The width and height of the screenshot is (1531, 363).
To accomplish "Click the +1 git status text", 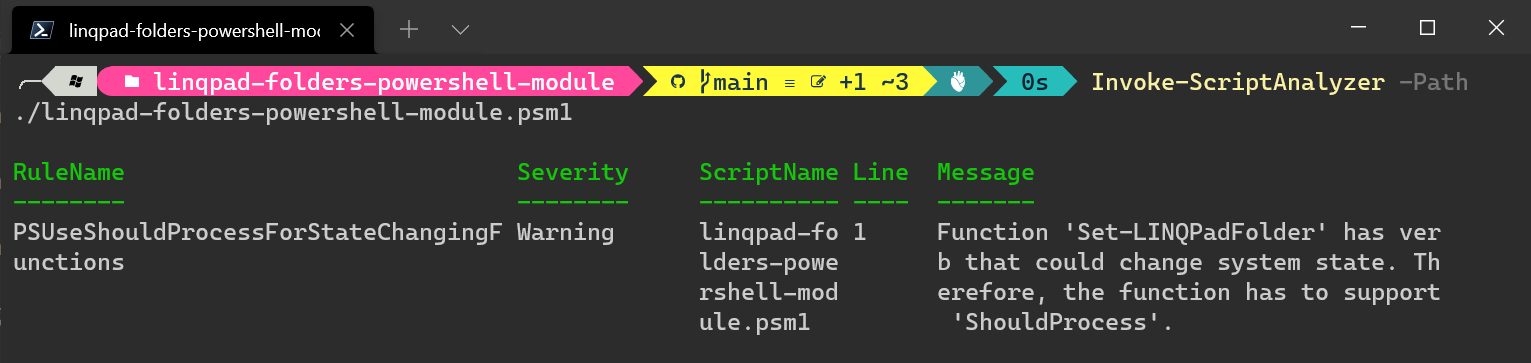I will (852, 82).
